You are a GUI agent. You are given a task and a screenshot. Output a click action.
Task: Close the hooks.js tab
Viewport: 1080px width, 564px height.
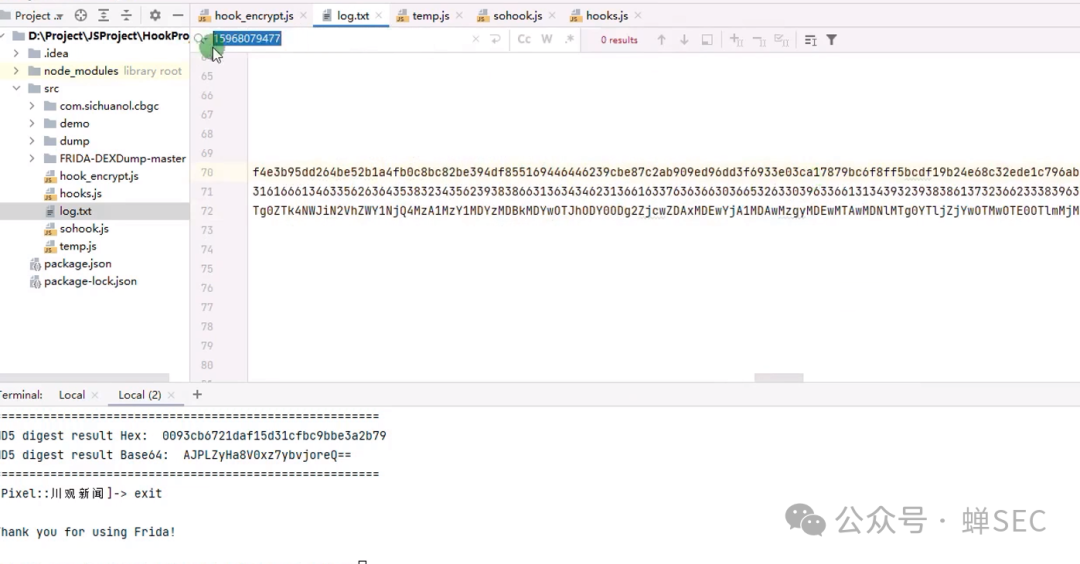click(x=638, y=15)
